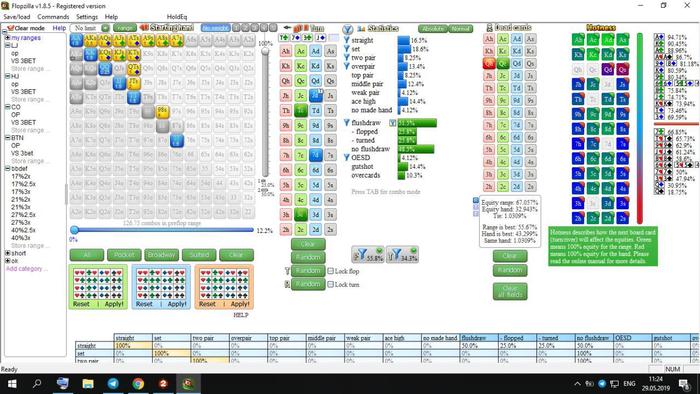
Task: Pick the Kc card in board selector
Action: pyautogui.click(x=300, y=66)
